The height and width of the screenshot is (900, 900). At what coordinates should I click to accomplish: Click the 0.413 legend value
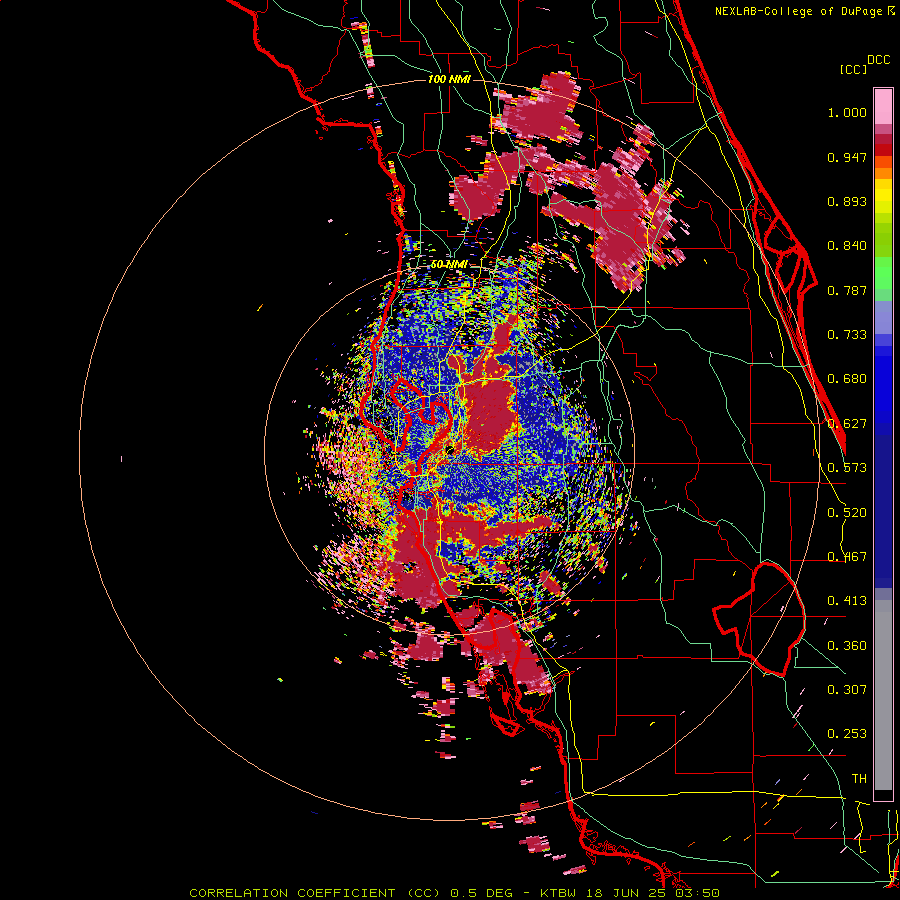click(847, 601)
